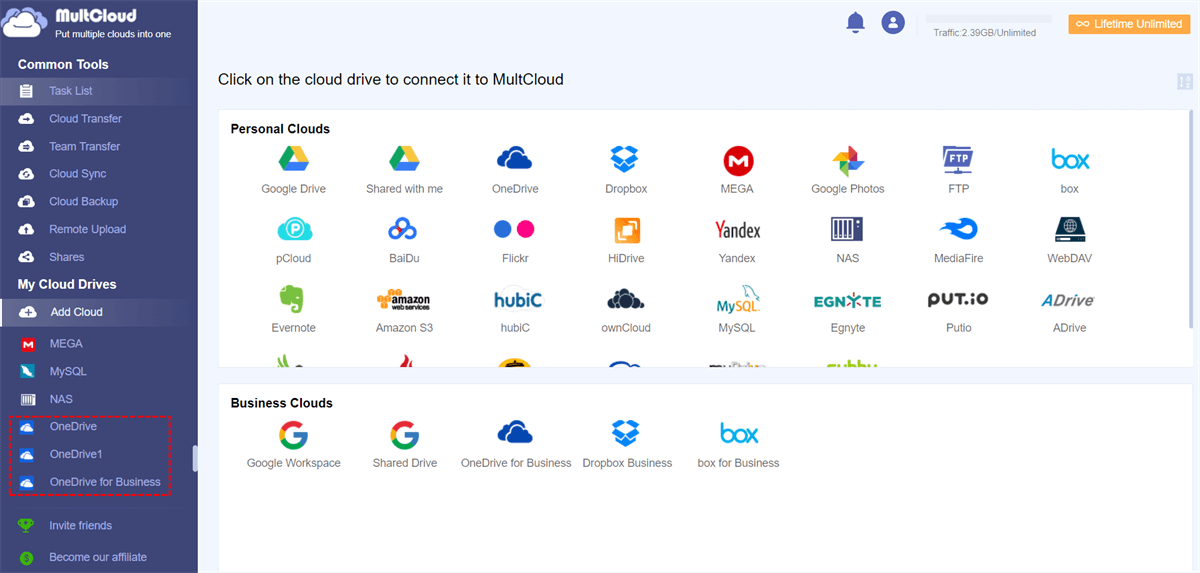Select the BaiDu cloud icon
This screenshot has width=1200, height=573.
404,239
